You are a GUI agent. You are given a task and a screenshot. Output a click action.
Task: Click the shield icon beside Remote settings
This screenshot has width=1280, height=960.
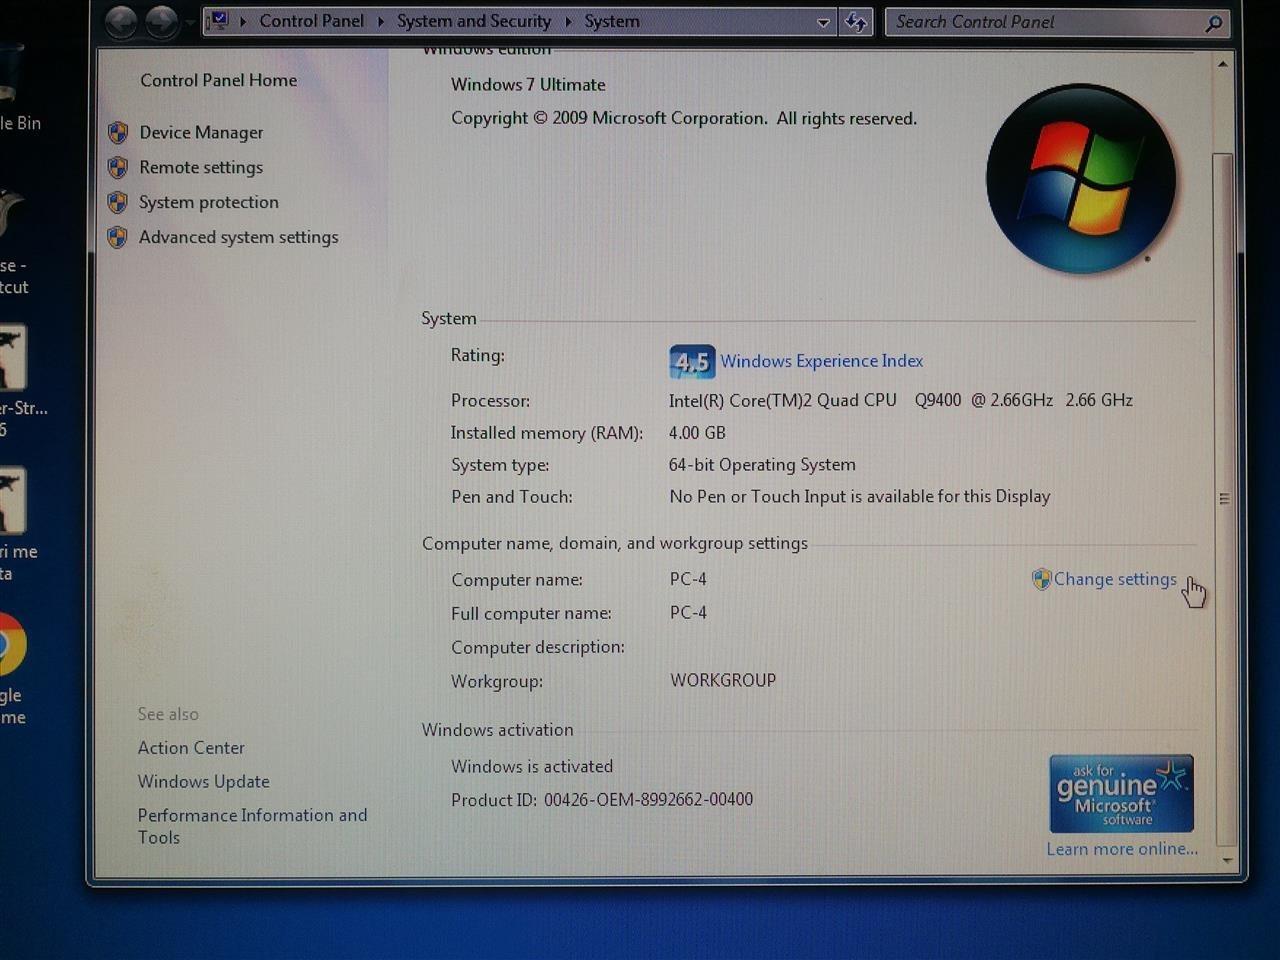118,167
